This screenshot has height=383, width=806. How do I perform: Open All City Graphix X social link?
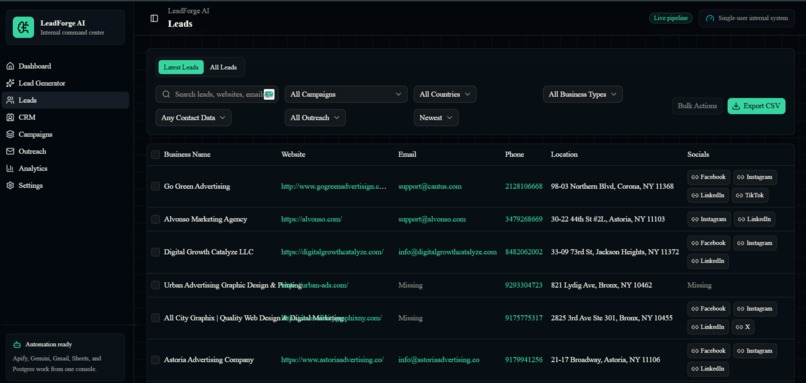click(743, 327)
